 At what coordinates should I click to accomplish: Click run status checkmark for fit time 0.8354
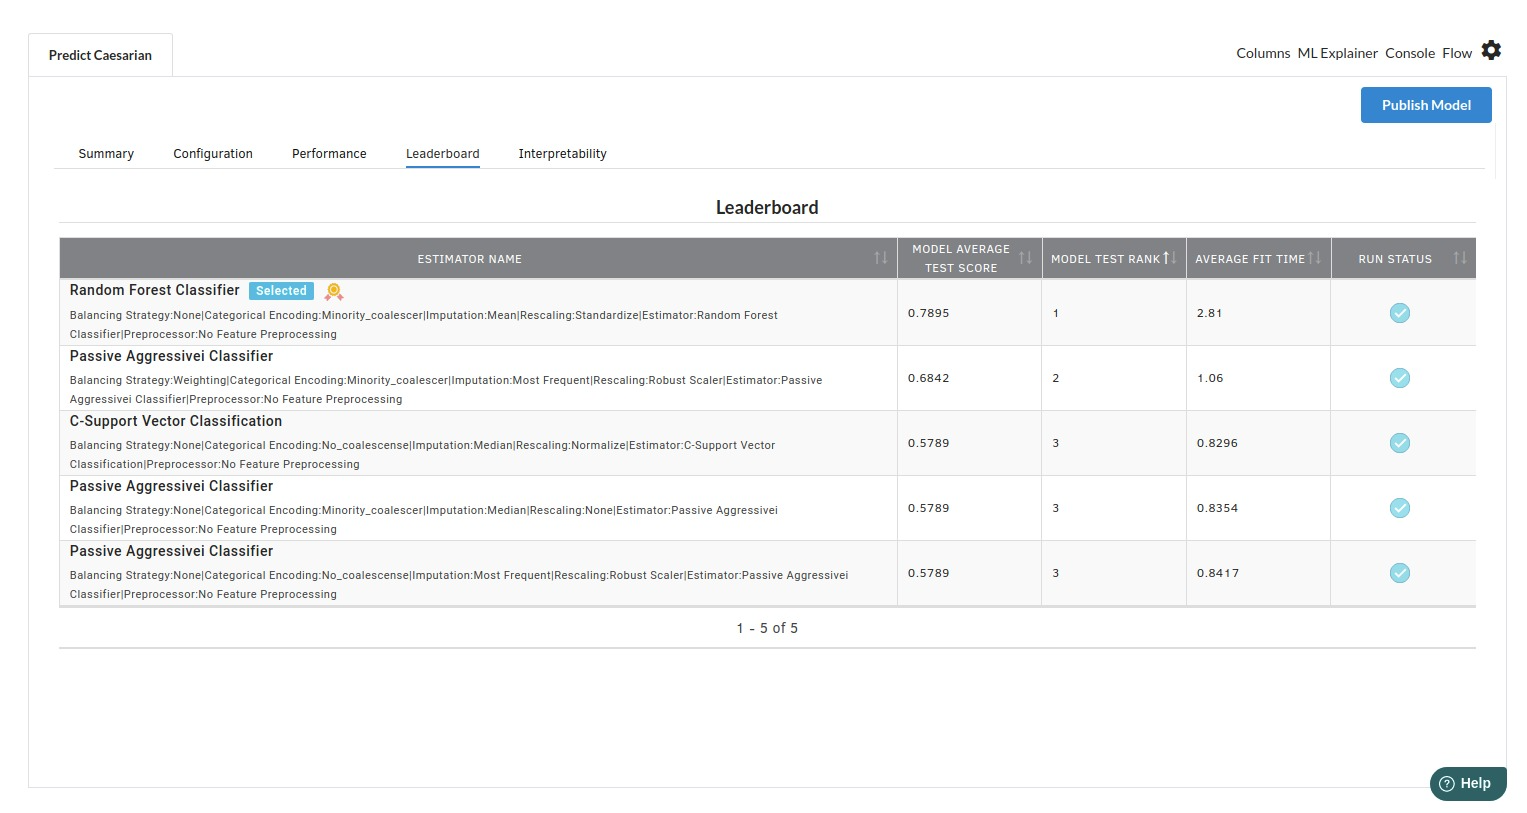pyautogui.click(x=1400, y=508)
